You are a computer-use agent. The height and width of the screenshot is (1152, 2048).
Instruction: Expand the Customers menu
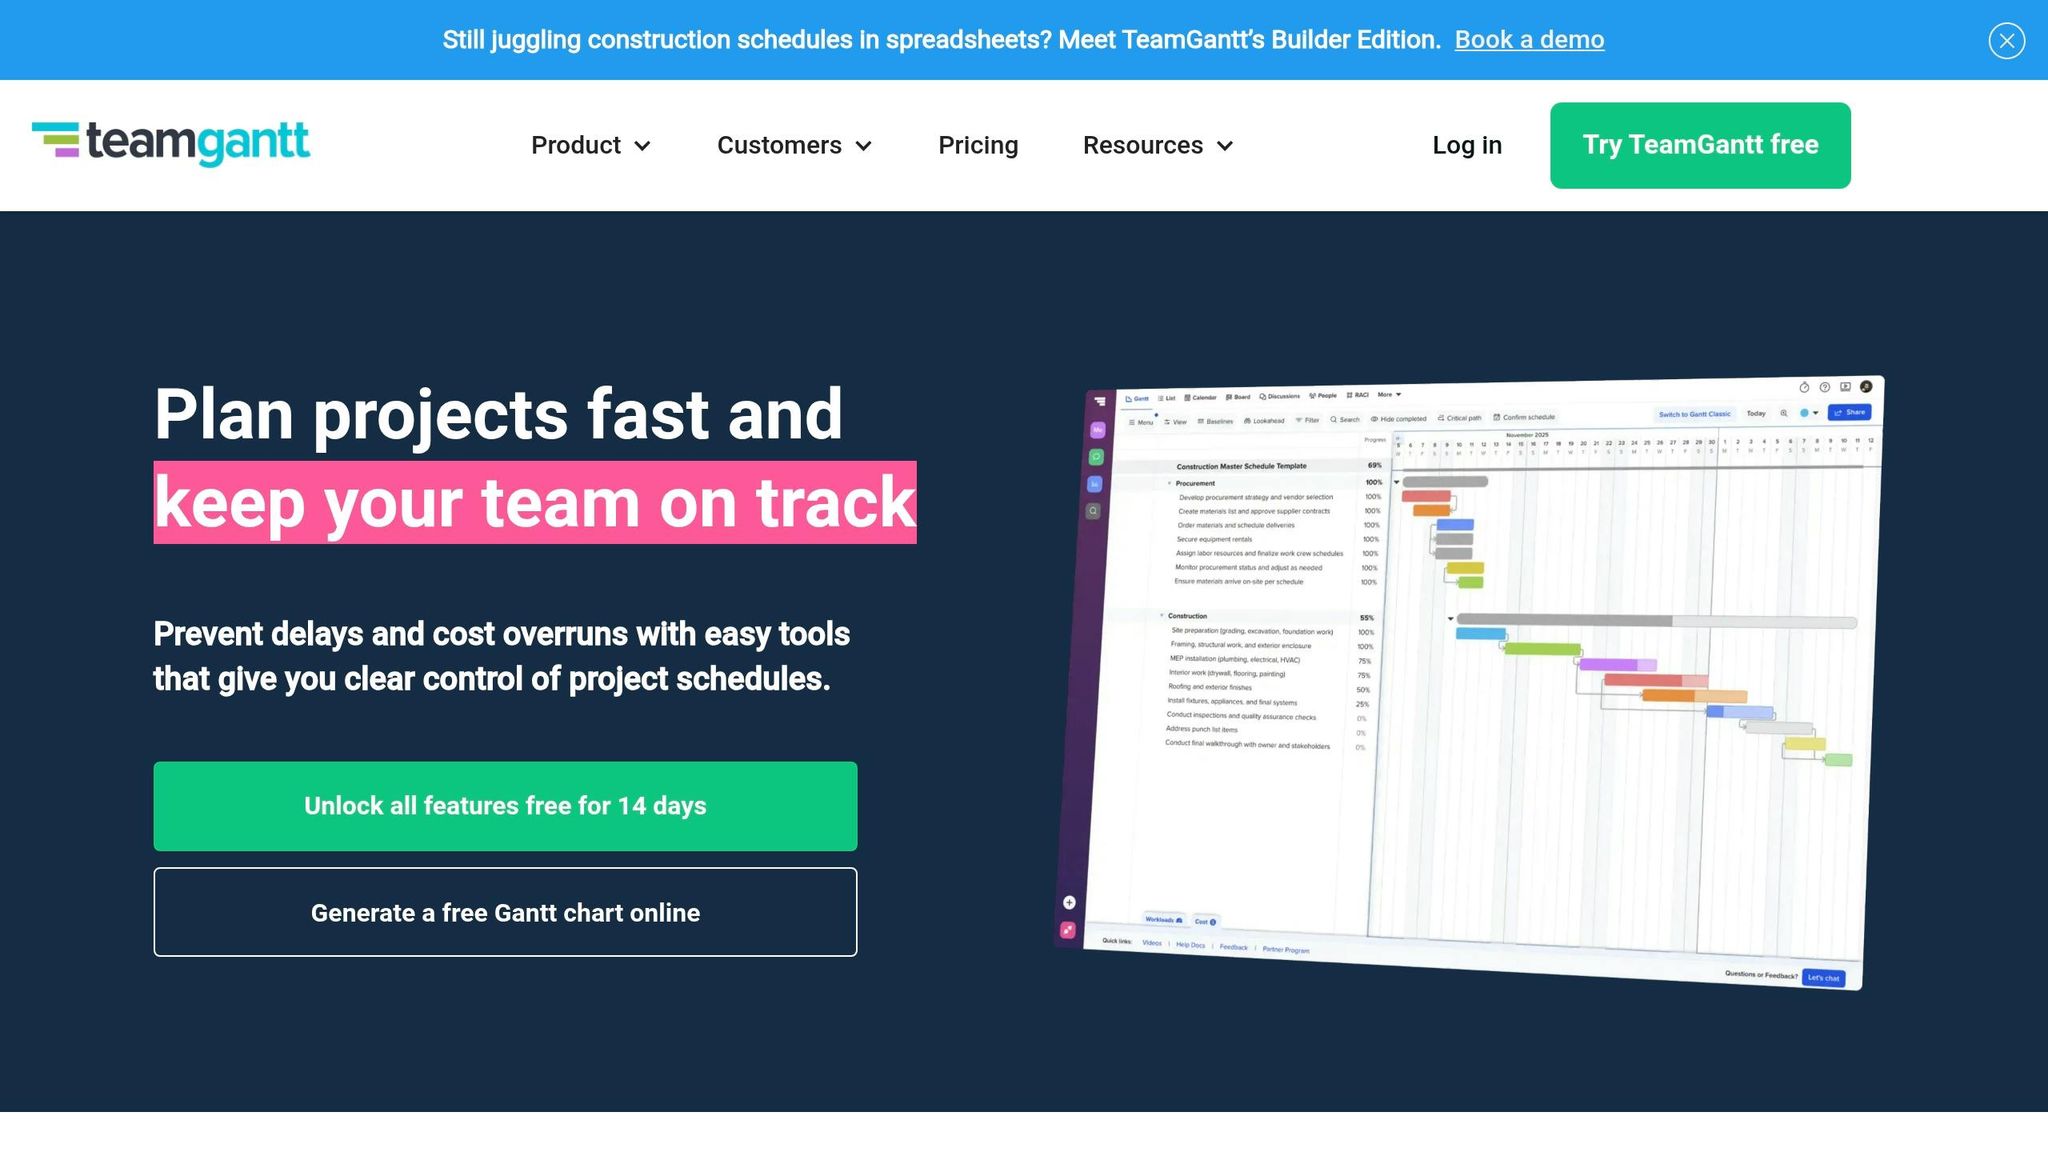coord(795,145)
